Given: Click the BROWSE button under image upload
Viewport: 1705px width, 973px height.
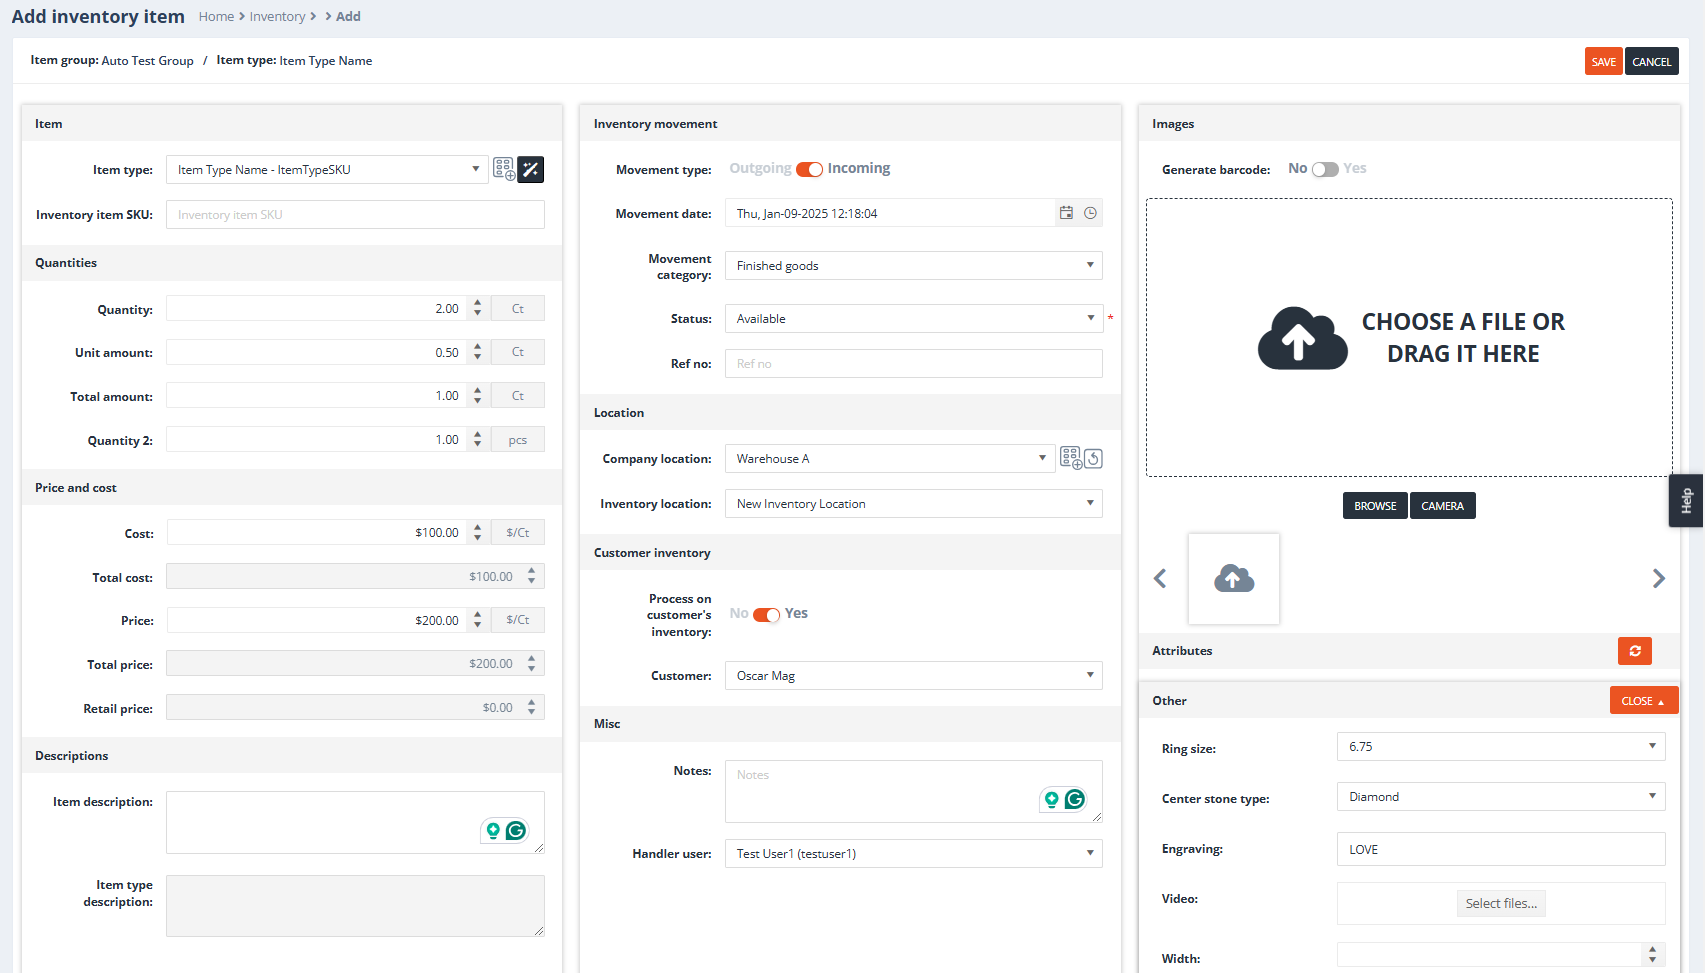Looking at the screenshot, I should click(x=1375, y=506).
